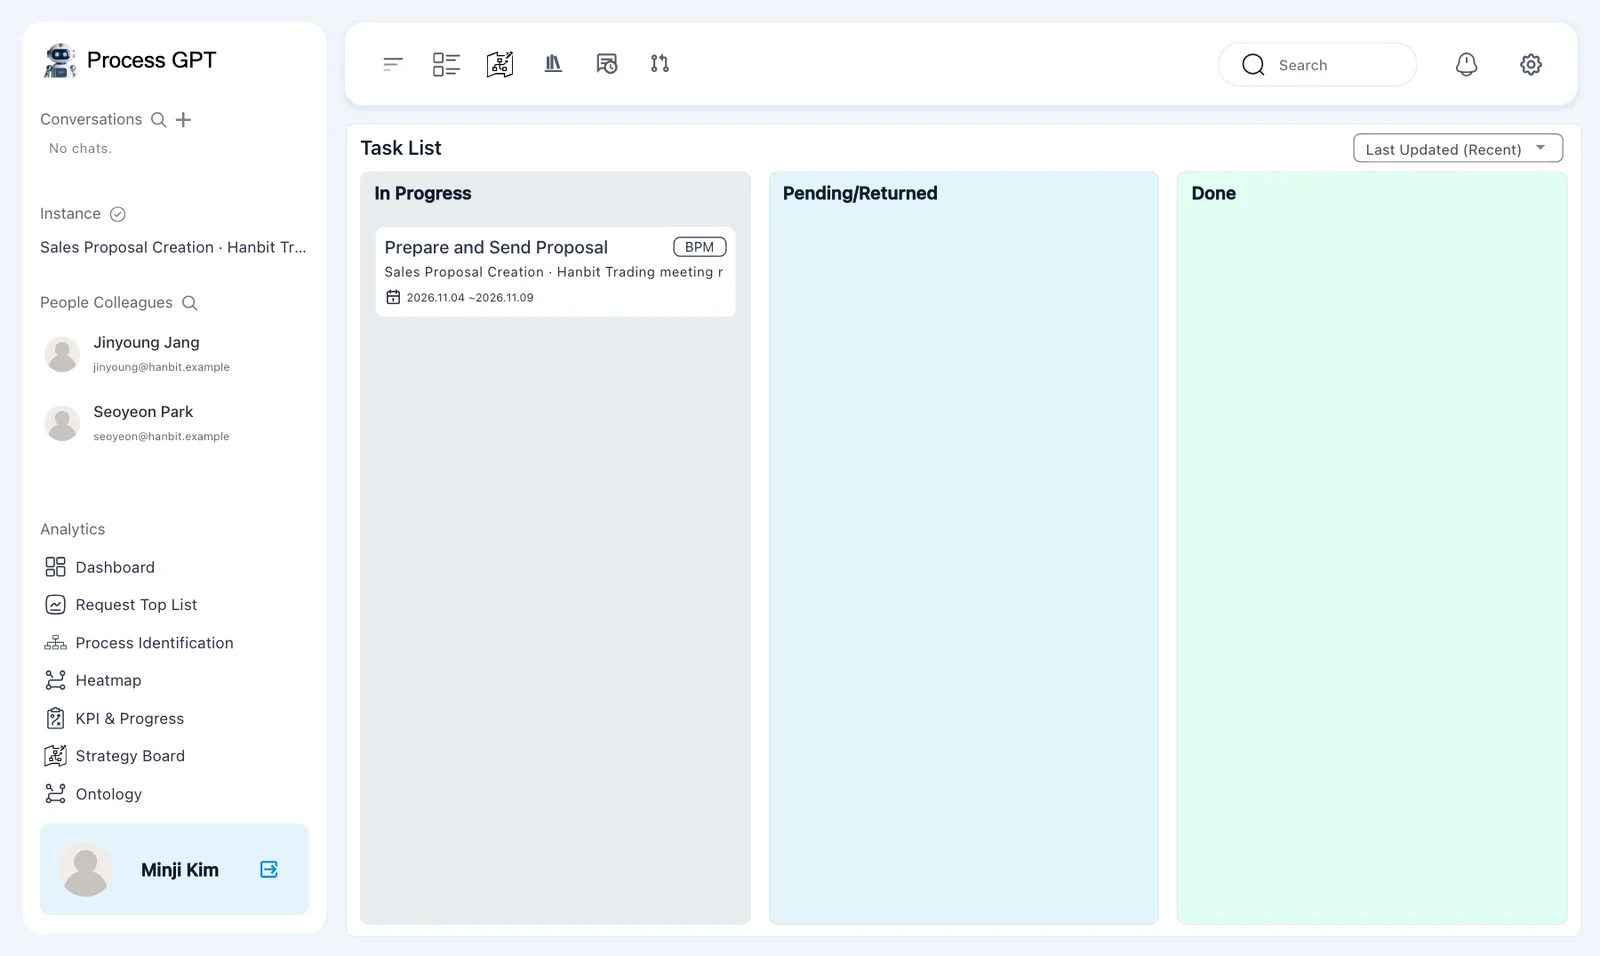The width and height of the screenshot is (1600, 956).
Task: Click the Done column header
Action: (x=1213, y=193)
